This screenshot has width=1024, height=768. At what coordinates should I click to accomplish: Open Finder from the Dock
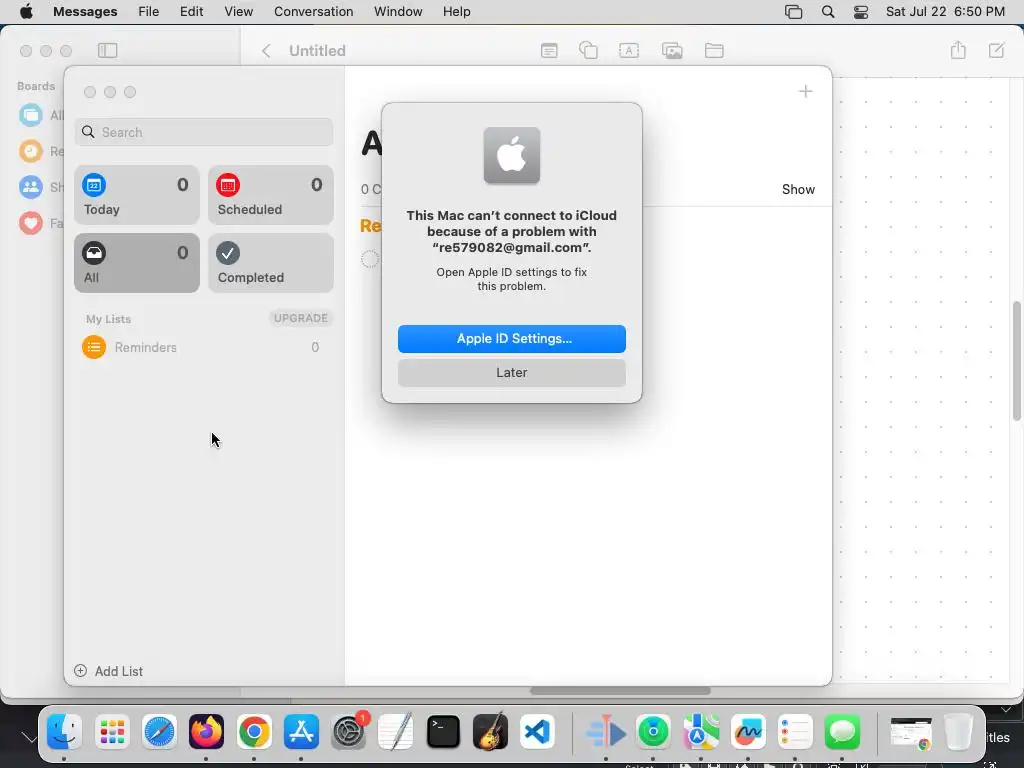pos(64,731)
